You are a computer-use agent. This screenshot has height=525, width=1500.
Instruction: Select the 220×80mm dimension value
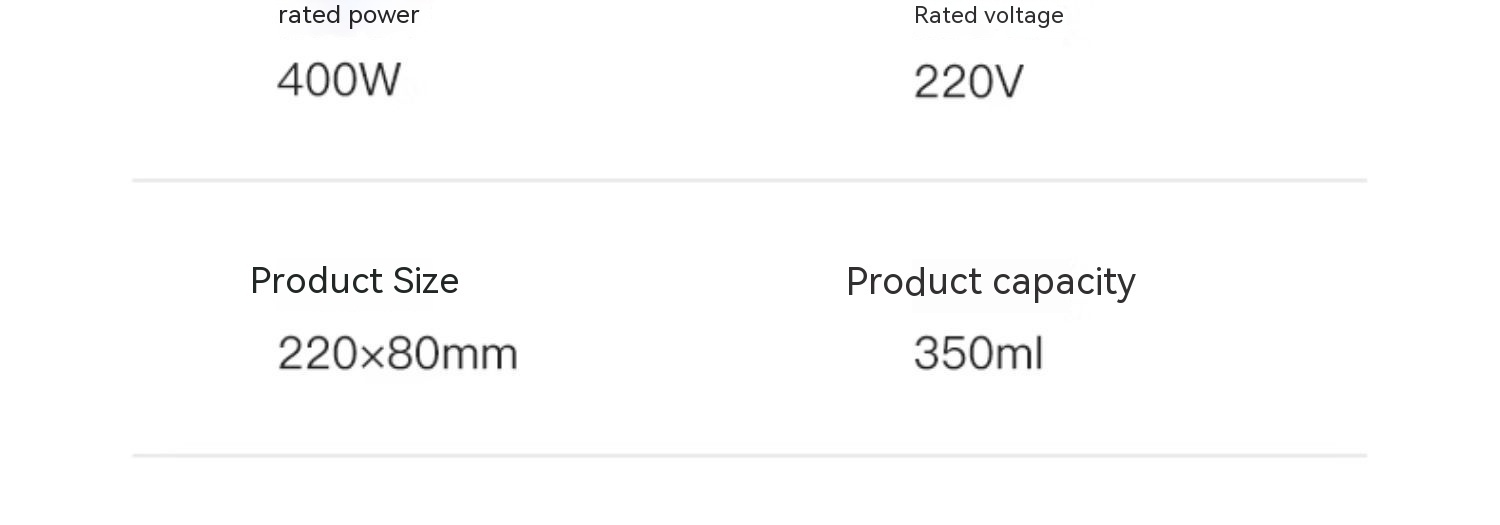click(x=397, y=354)
